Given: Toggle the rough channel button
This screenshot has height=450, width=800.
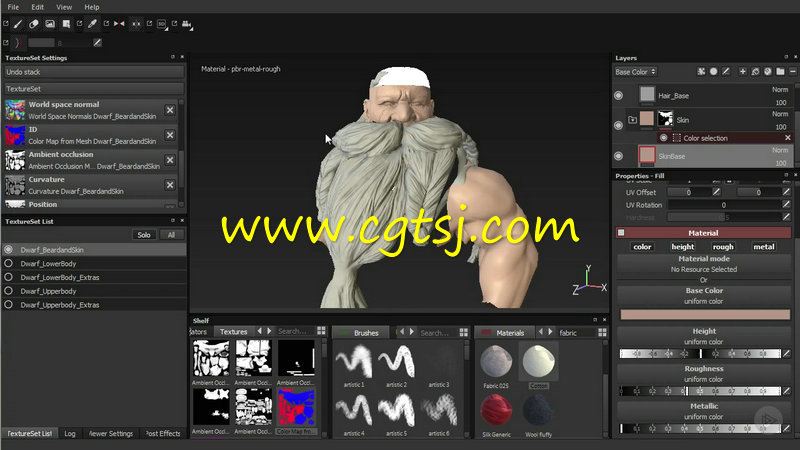Looking at the screenshot, I should click(x=723, y=246).
